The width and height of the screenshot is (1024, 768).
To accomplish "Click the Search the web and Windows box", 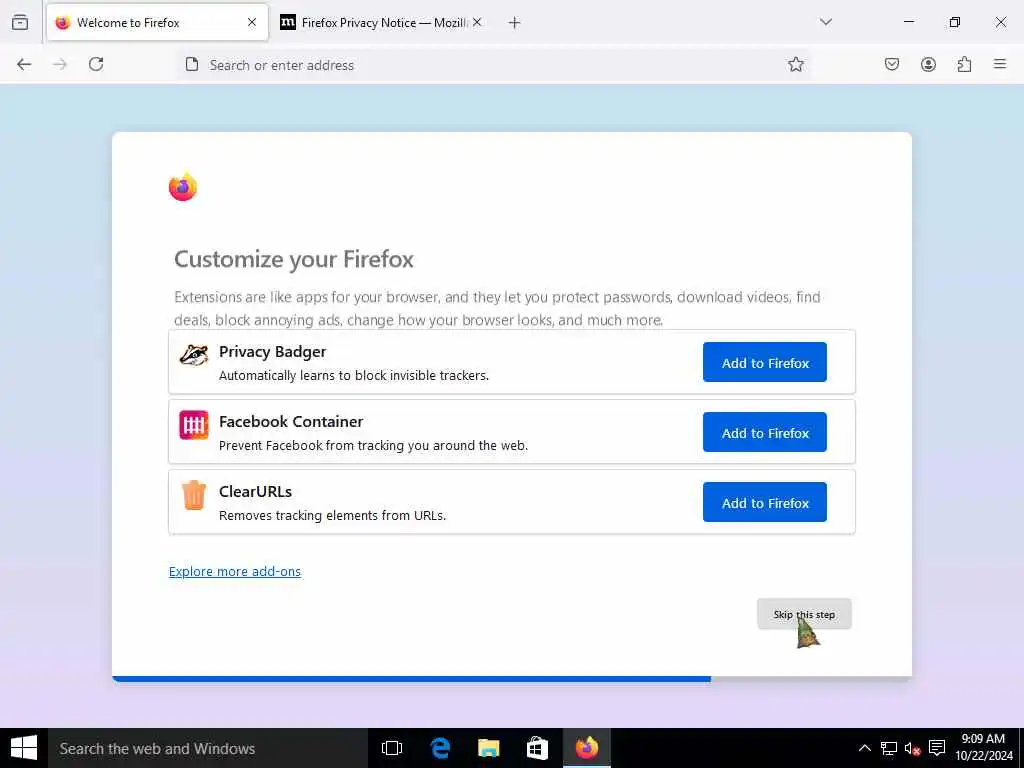I will point(208,748).
